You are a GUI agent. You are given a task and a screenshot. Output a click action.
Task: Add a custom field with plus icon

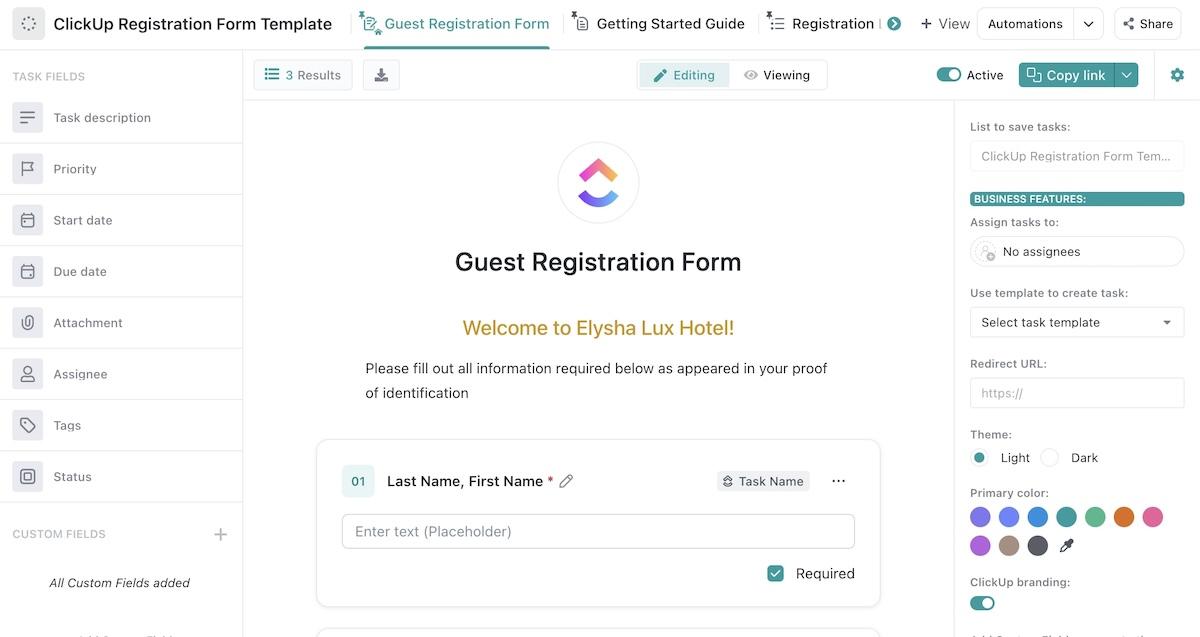point(221,534)
